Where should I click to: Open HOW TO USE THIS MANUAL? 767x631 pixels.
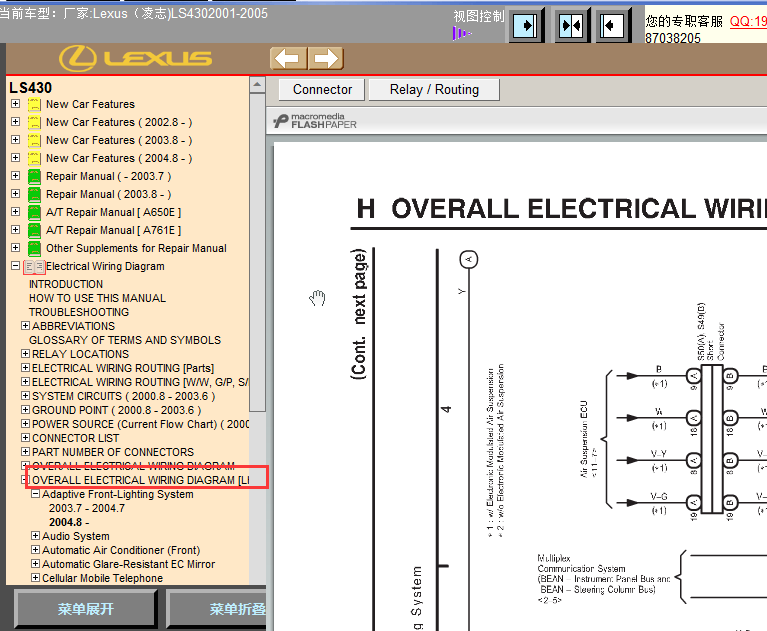click(97, 298)
